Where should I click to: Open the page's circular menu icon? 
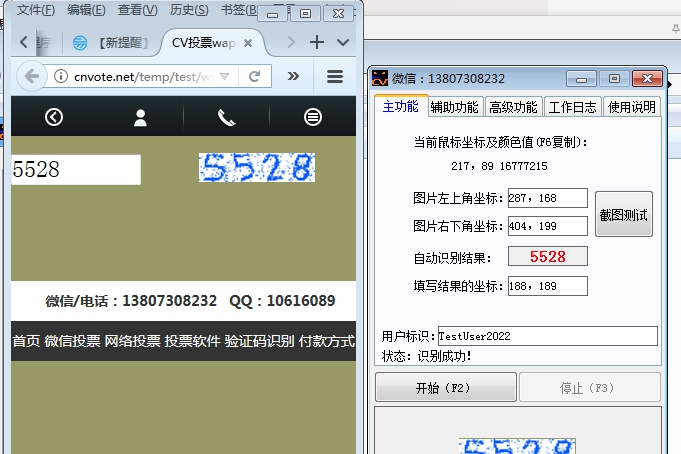[x=313, y=117]
